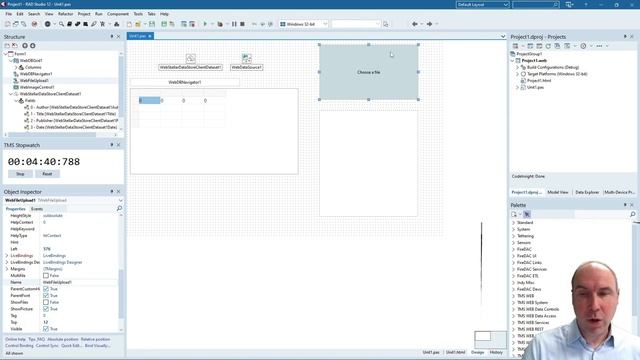The height and width of the screenshot is (360, 640).
Task: Click the Reset button in TMS Stopwatch
Action: click(47, 174)
